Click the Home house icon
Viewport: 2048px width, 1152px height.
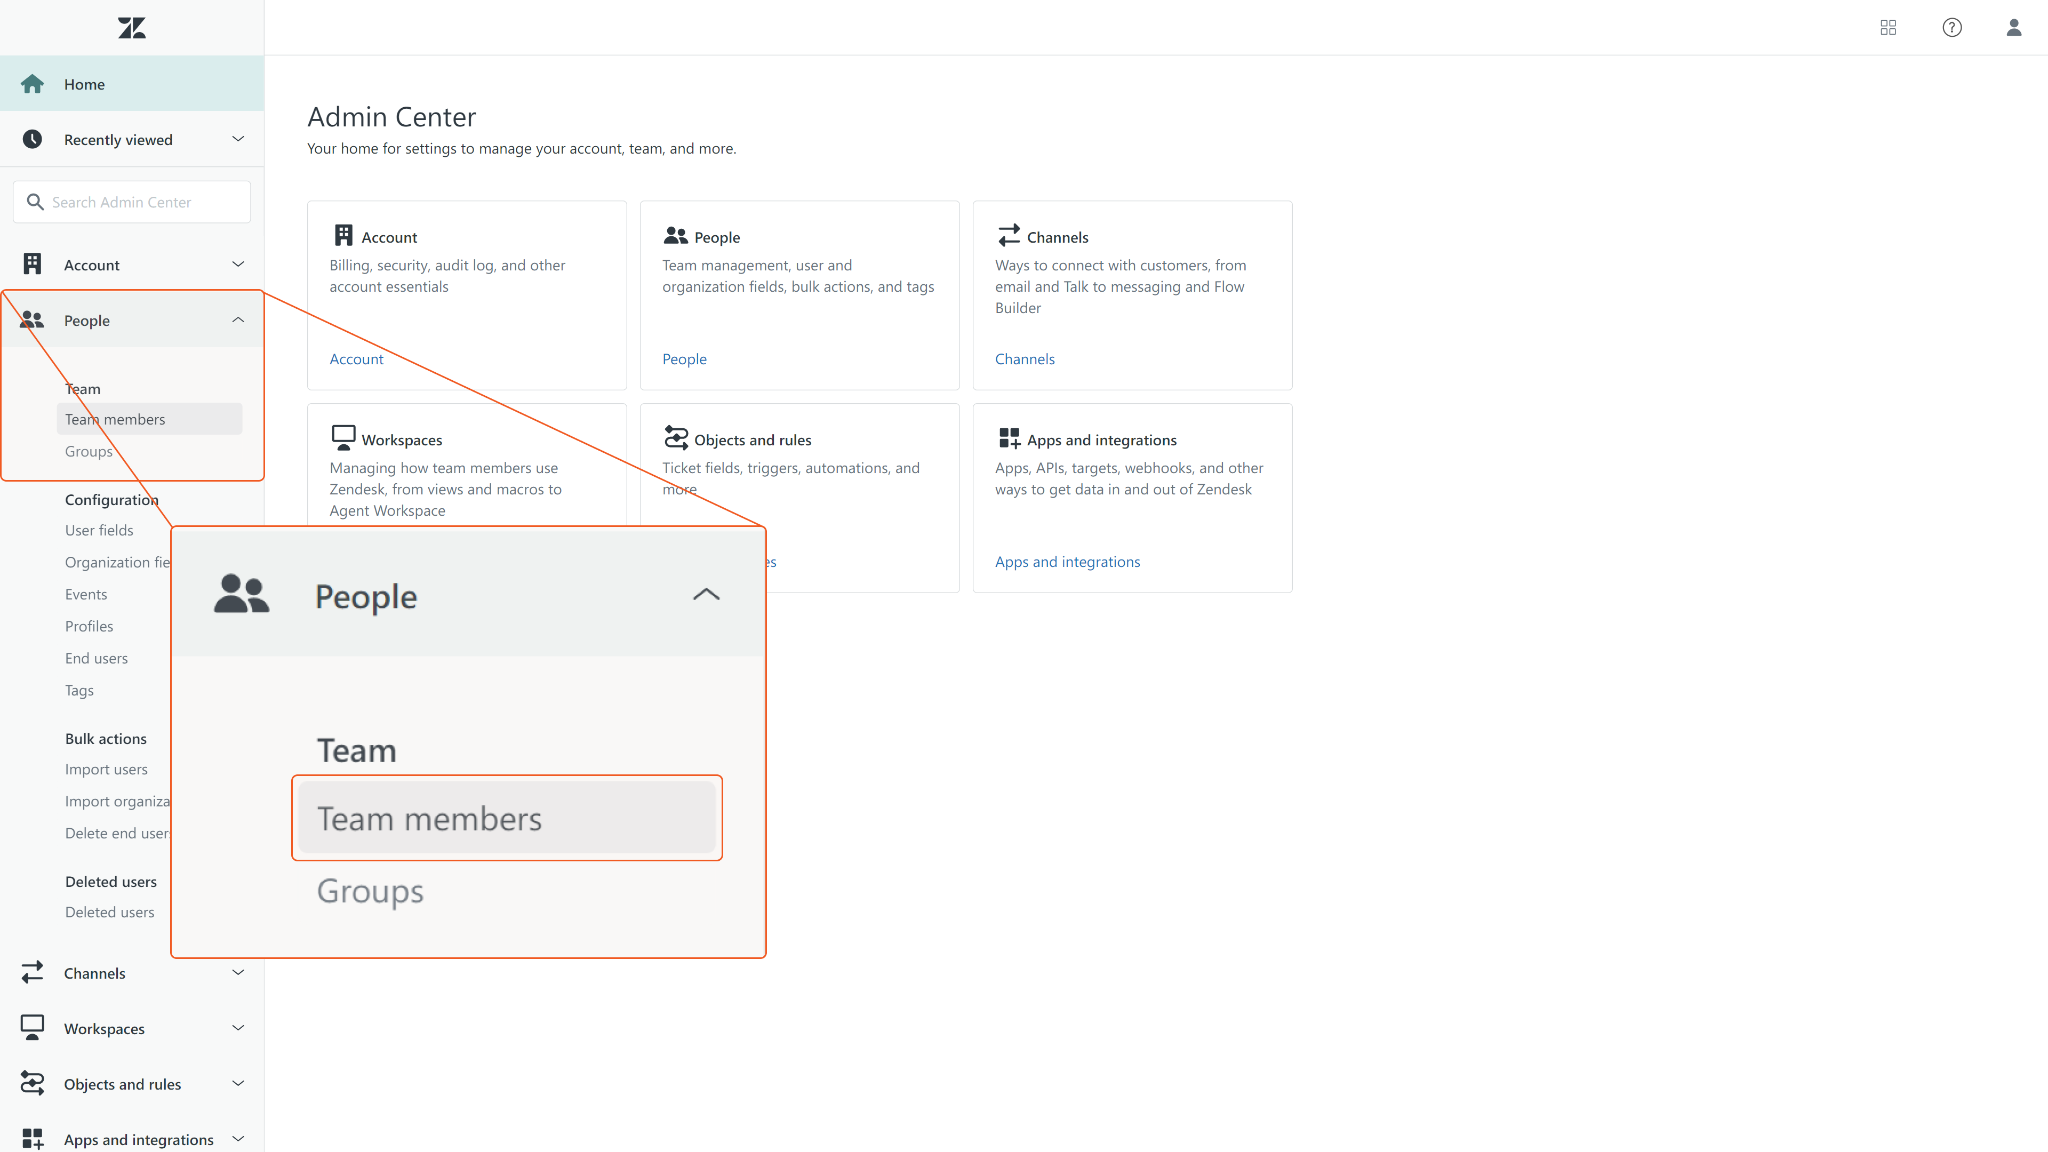32,84
